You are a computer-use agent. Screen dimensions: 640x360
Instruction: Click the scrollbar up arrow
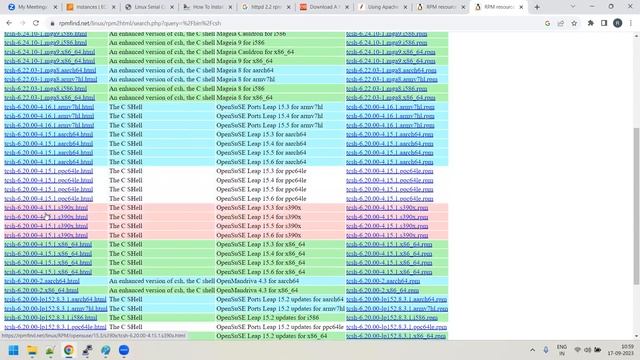[x=636, y=36]
